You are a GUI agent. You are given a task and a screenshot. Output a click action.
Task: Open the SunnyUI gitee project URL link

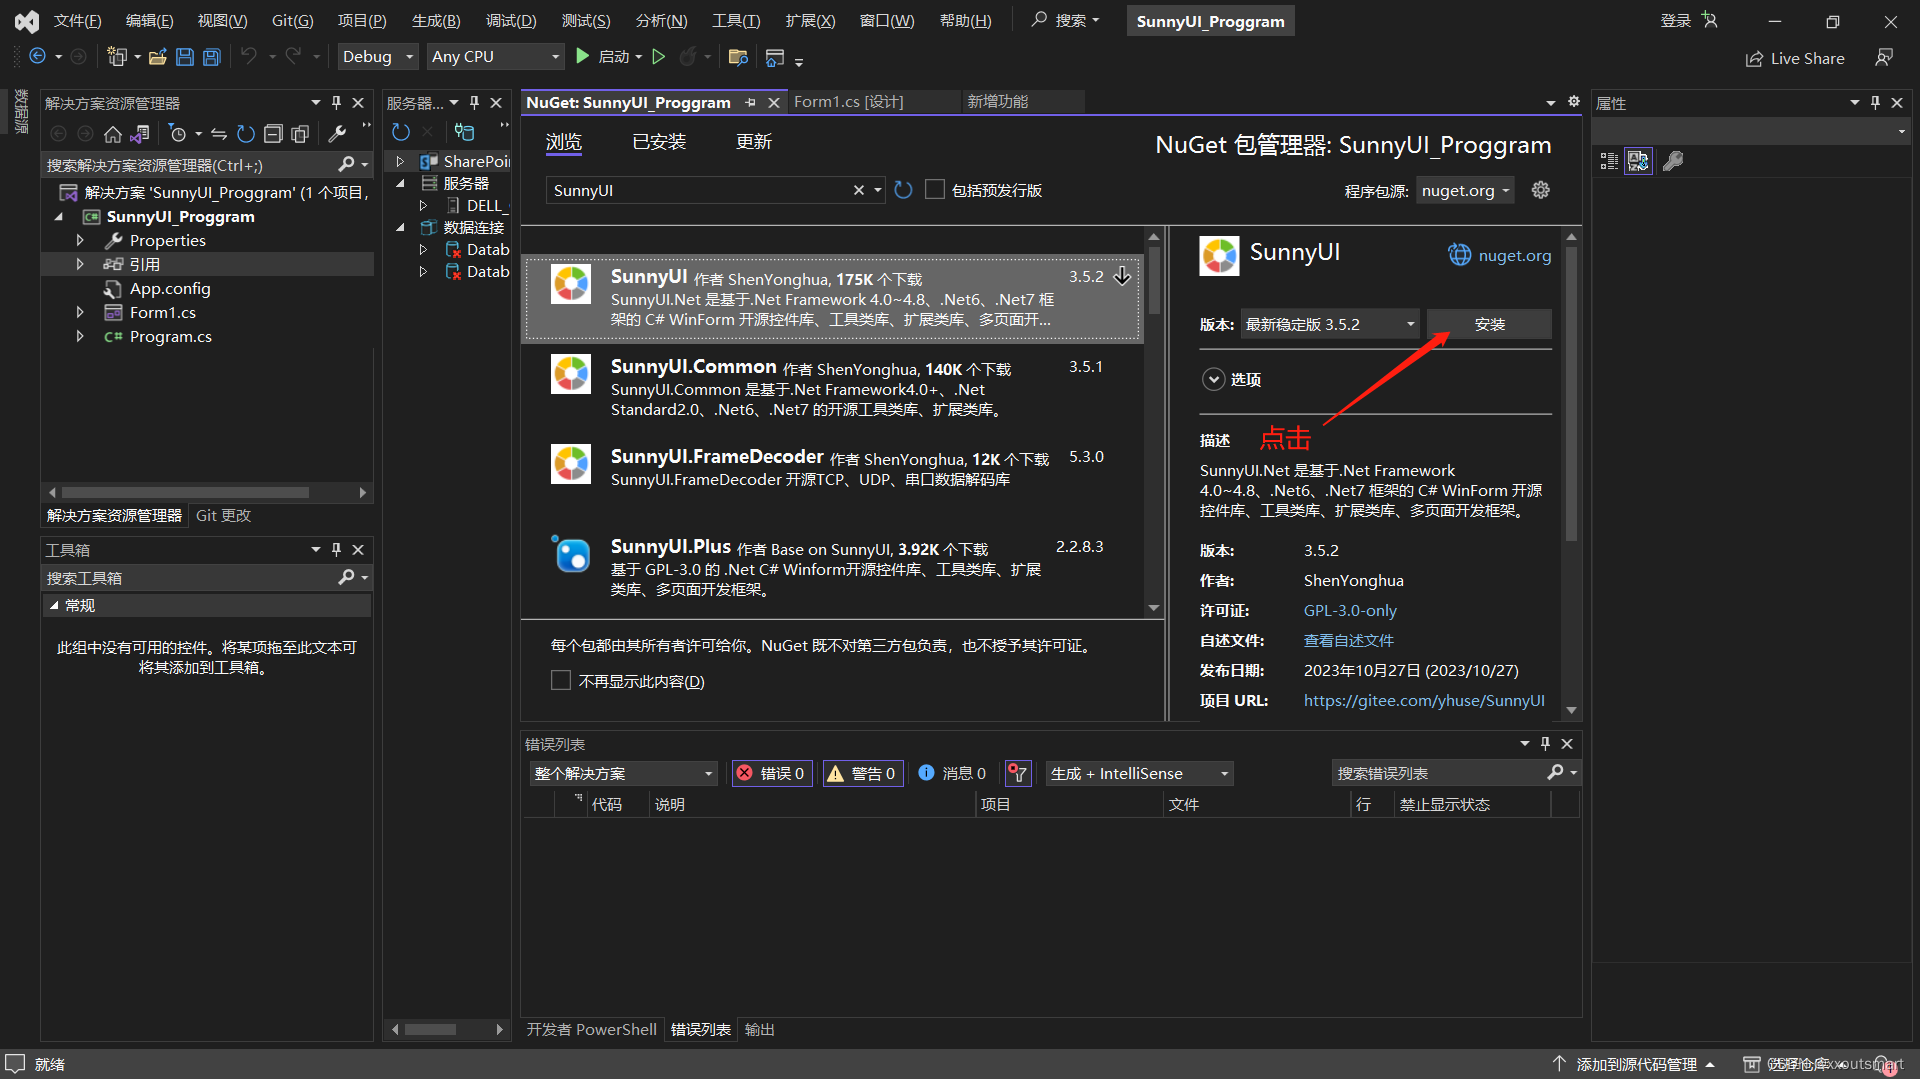click(x=1424, y=700)
